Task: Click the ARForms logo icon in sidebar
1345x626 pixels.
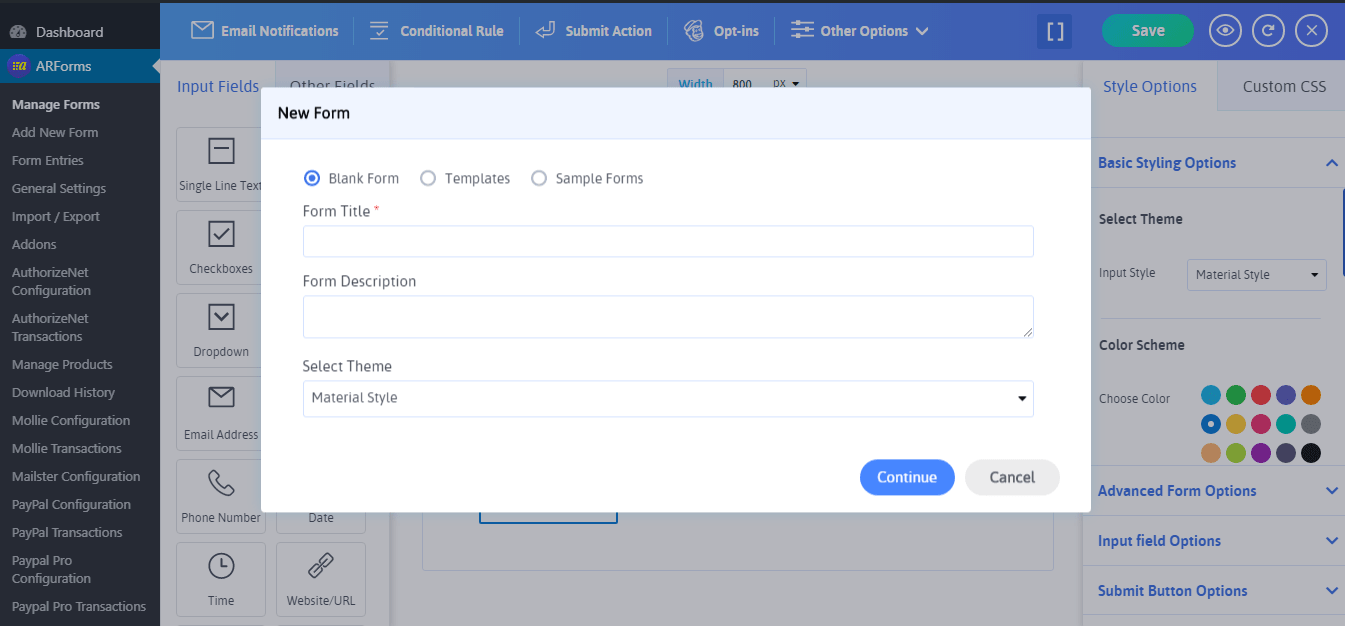Action: pyautogui.click(x=17, y=66)
